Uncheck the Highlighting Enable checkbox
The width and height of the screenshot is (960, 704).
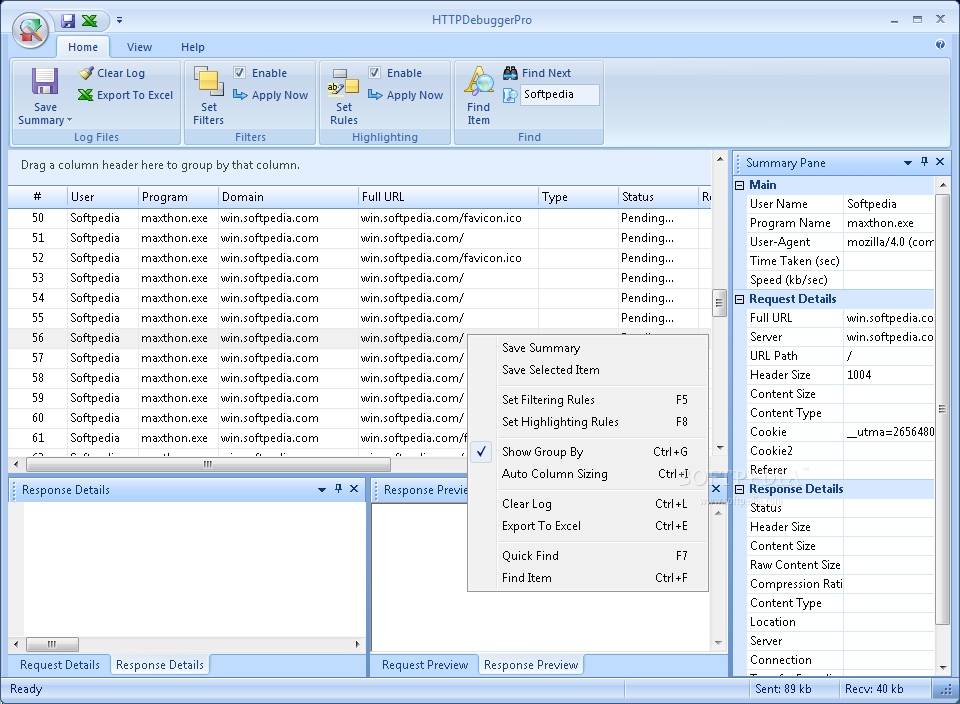375,73
